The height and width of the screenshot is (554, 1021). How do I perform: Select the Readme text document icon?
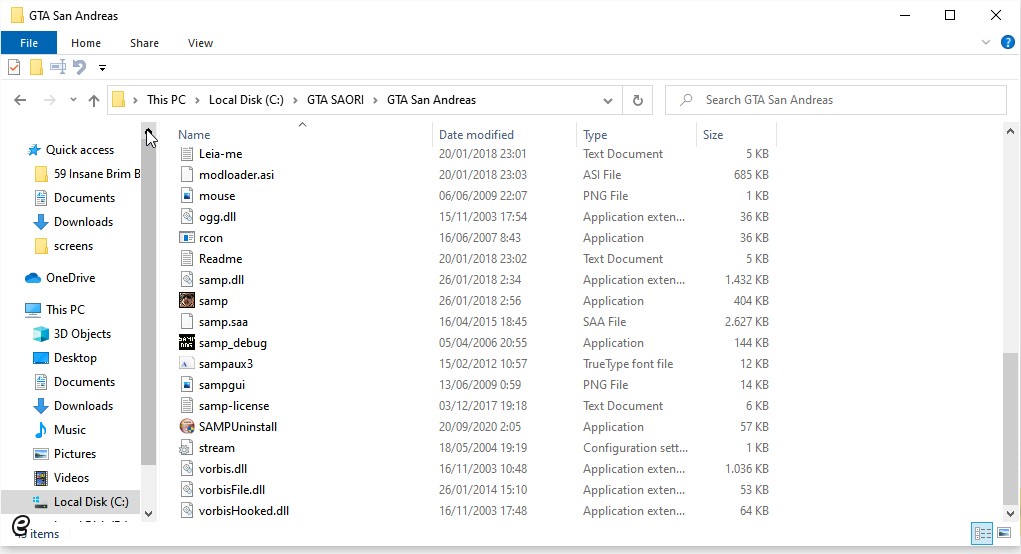pos(187,258)
